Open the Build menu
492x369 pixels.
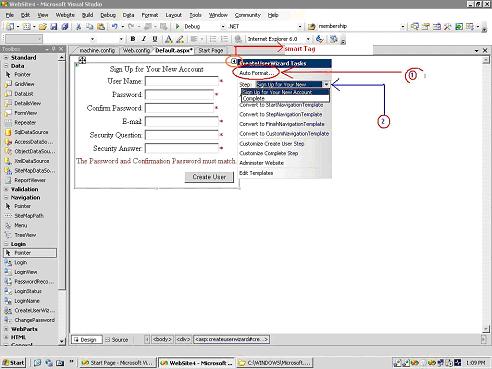pos(87,15)
